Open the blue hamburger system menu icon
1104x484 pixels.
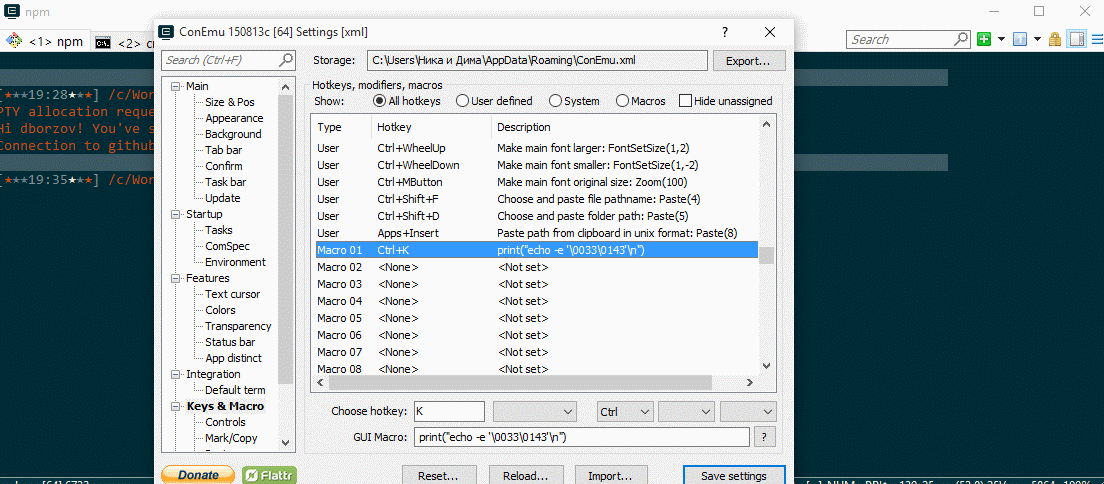pos(1096,39)
